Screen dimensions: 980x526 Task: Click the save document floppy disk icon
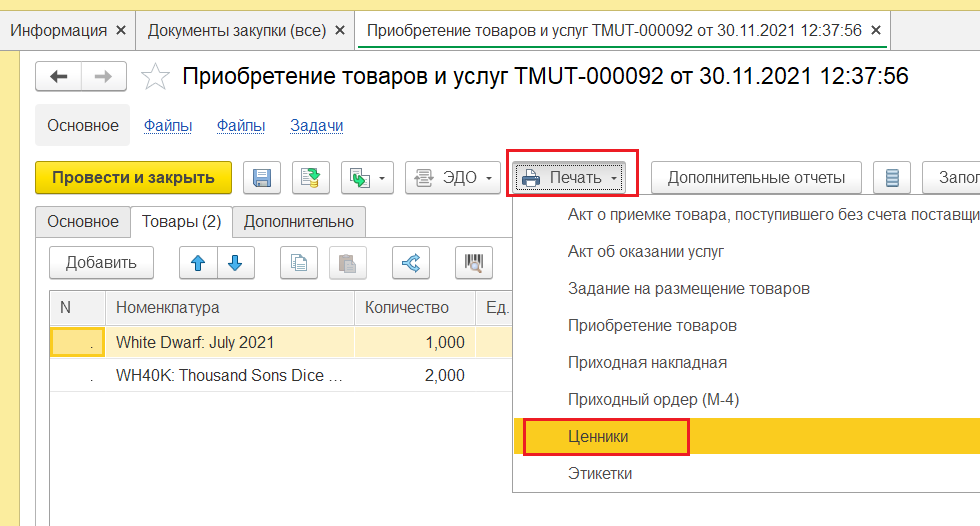[263, 178]
